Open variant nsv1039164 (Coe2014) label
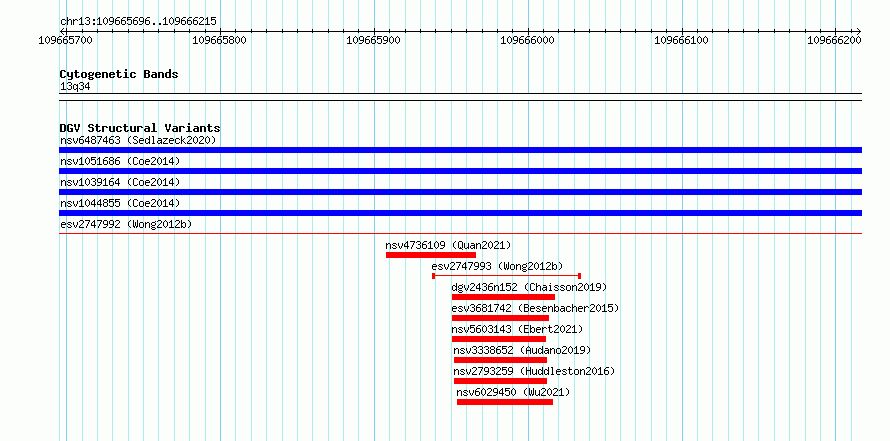 coord(120,182)
